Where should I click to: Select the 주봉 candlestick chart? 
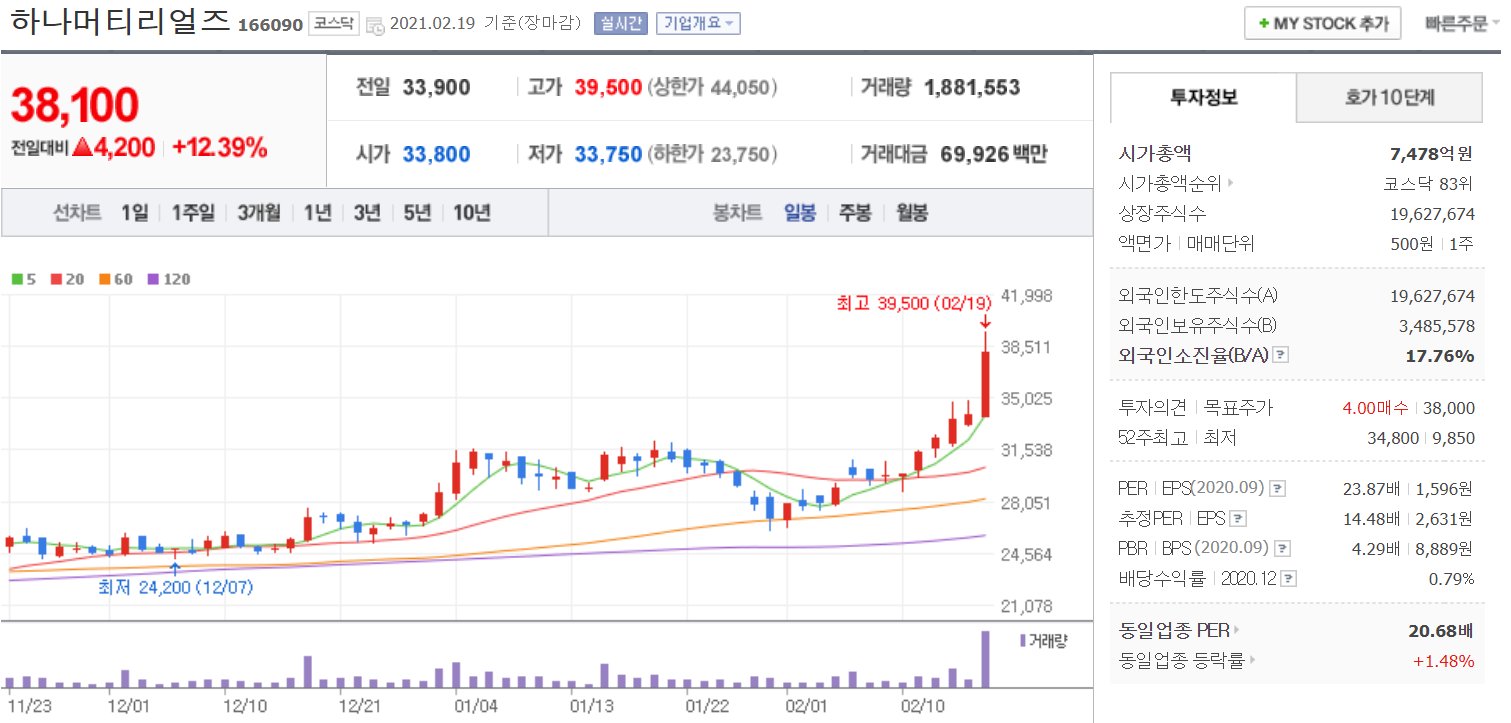855,213
